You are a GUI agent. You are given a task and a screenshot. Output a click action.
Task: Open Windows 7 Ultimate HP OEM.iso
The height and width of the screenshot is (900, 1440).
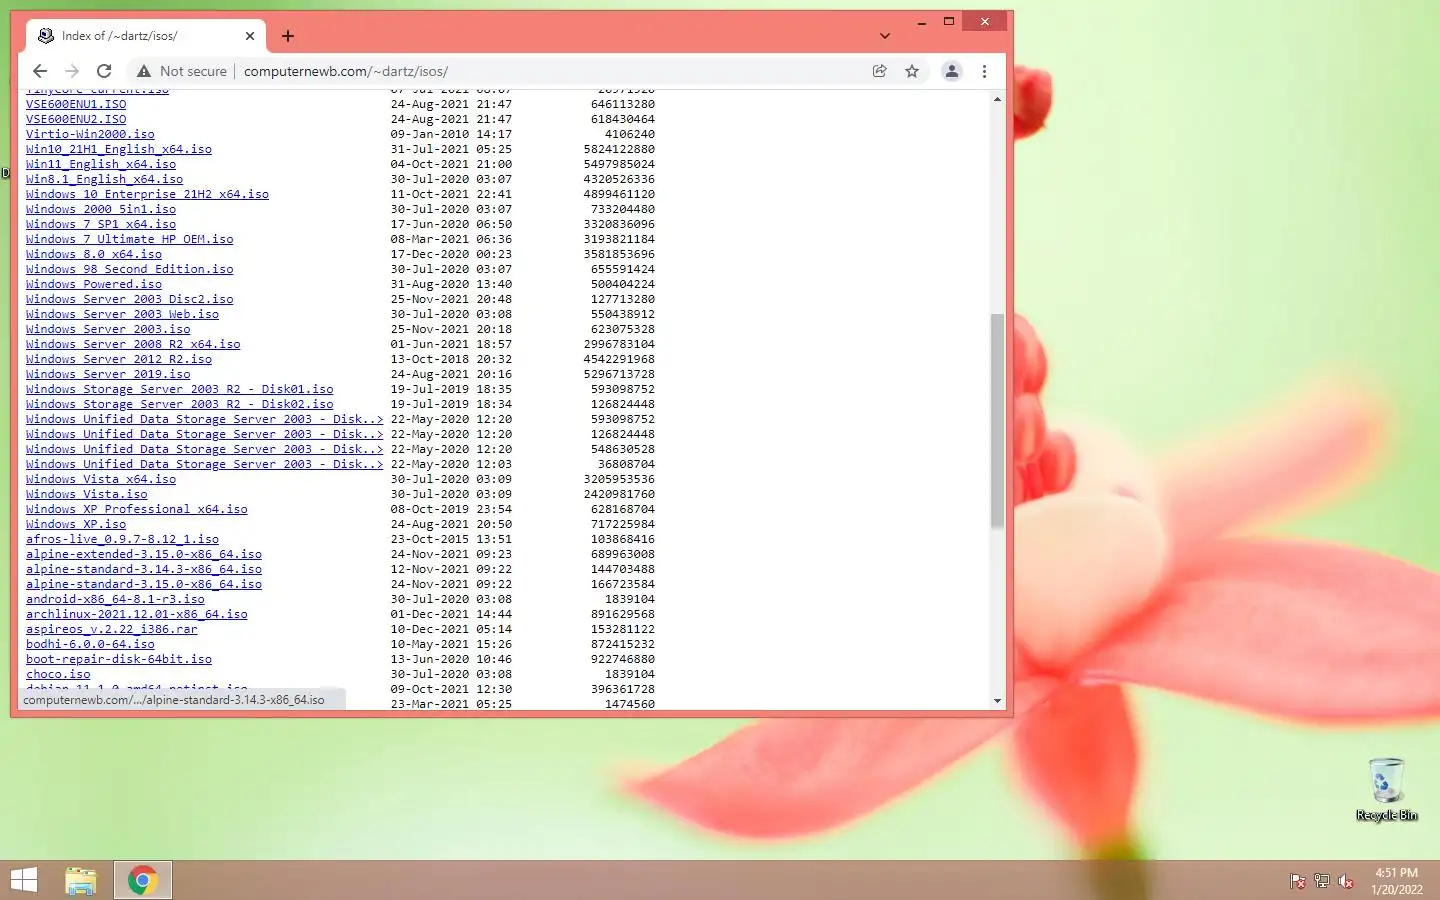129,239
